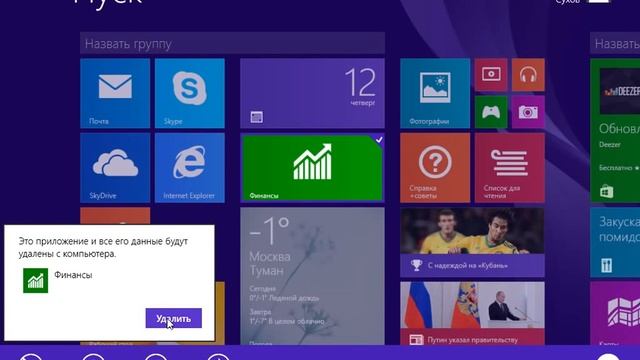Select the green Финансы tile
Screen dimensions: 640x360
312,168
